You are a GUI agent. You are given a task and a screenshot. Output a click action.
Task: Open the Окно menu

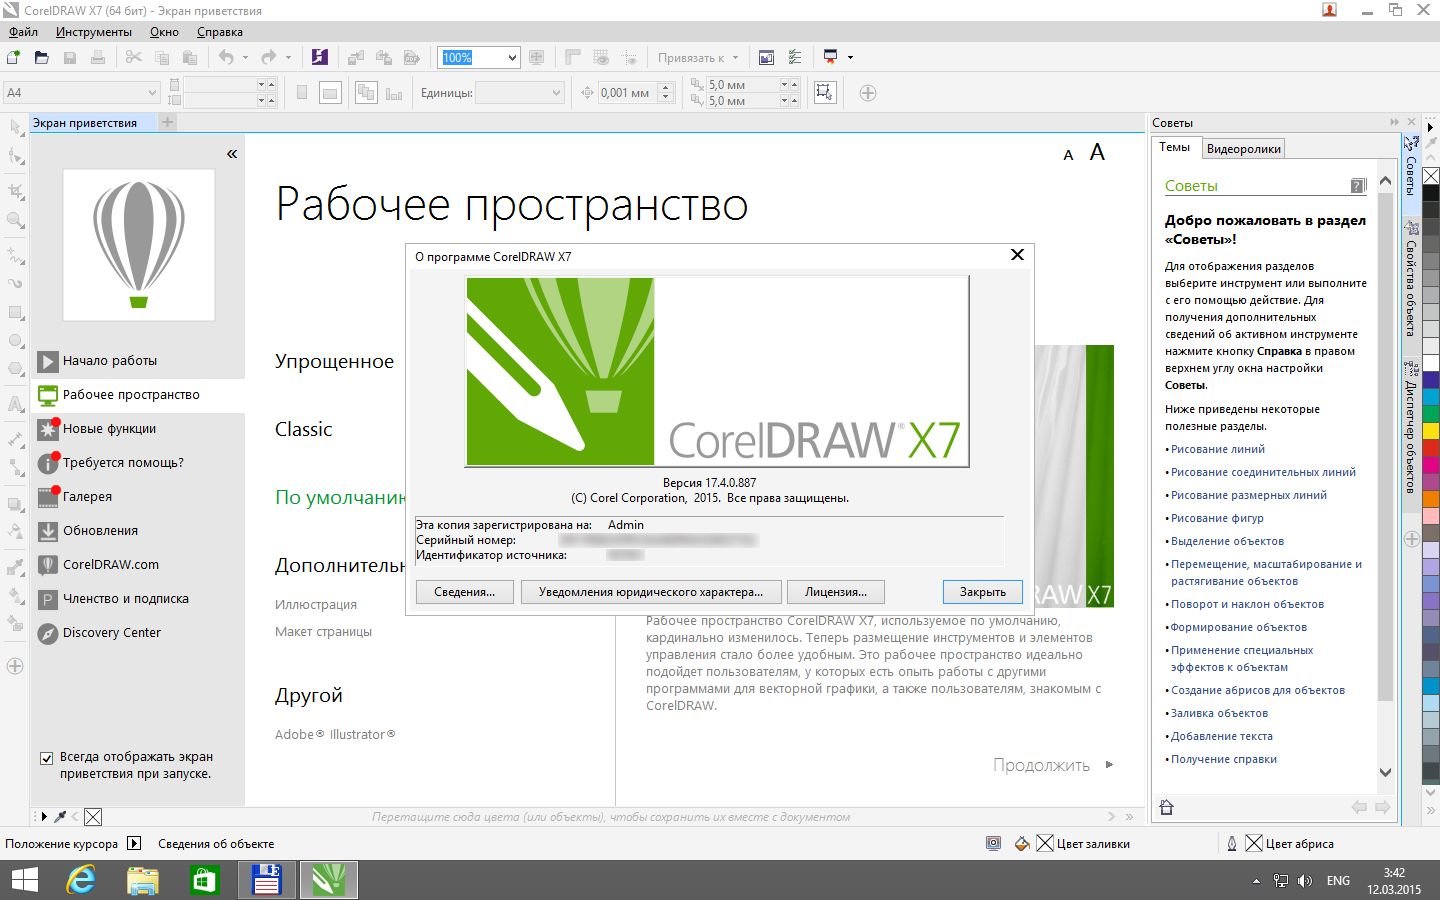coord(164,32)
